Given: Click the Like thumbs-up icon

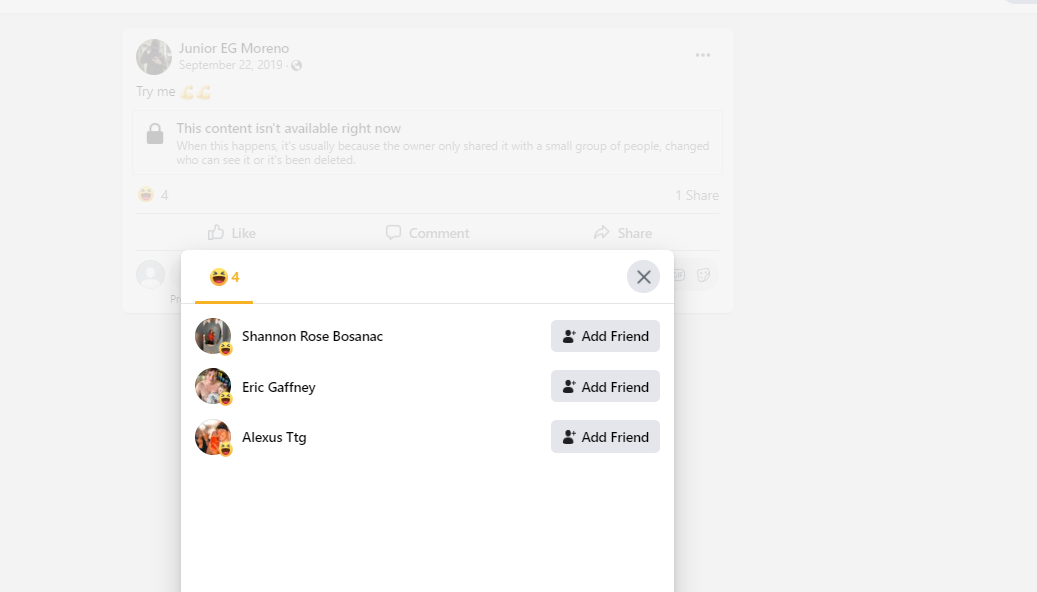Looking at the screenshot, I should pos(216,232).
